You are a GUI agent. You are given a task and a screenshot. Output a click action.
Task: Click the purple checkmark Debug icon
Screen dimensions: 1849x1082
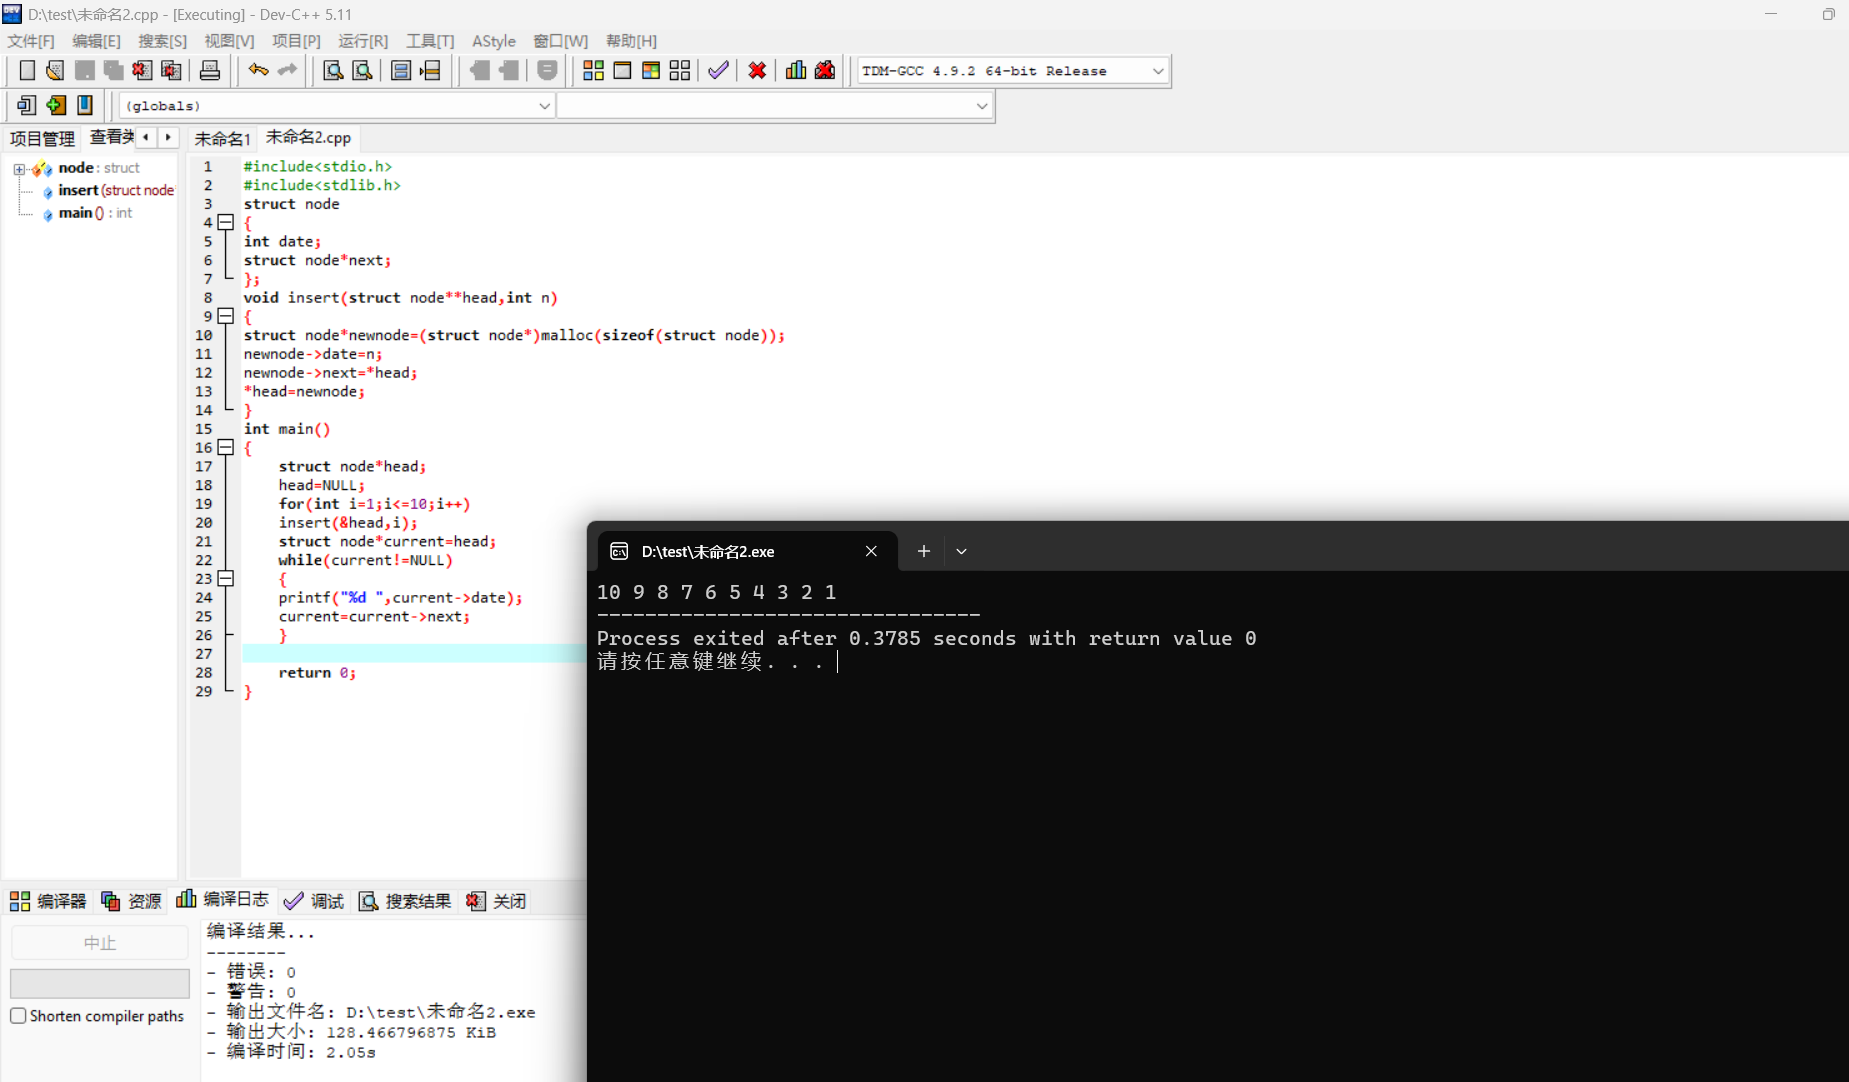click(x=718, y=70)
